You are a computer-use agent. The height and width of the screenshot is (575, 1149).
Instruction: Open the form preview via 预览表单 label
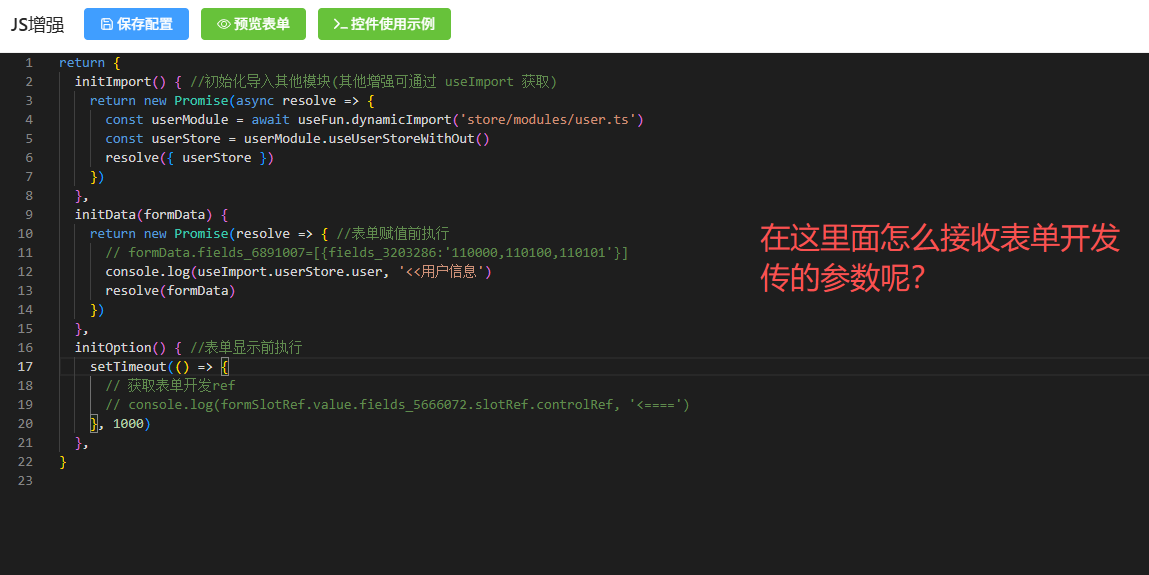click(x=262, y=24)
